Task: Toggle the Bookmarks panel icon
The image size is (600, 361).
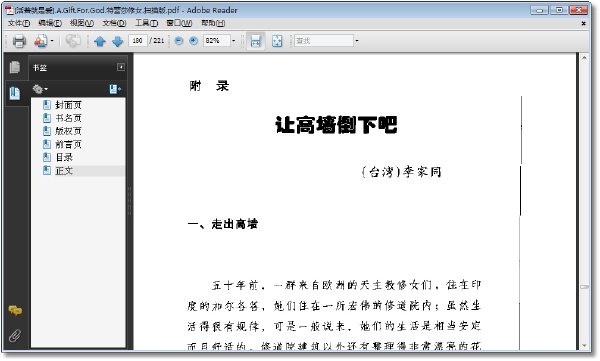Action: point(15,93)
